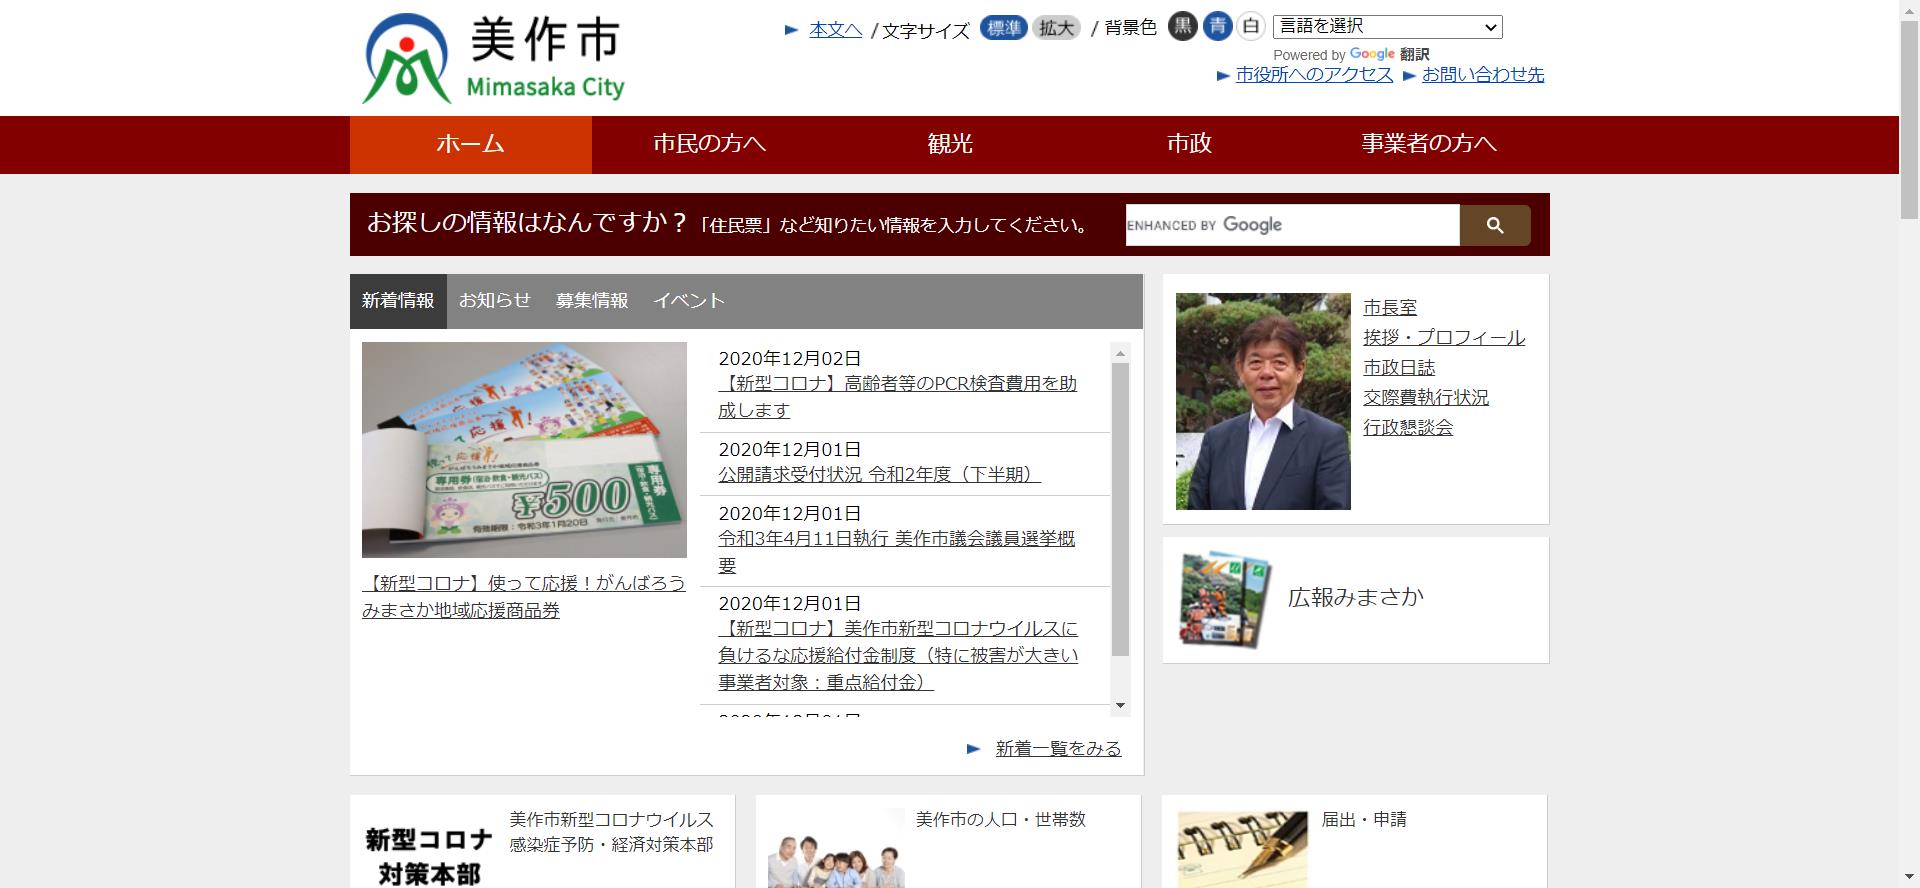1920x888 pixels.
Task: Set text size to 拡大
Action: pos(1055,28)
